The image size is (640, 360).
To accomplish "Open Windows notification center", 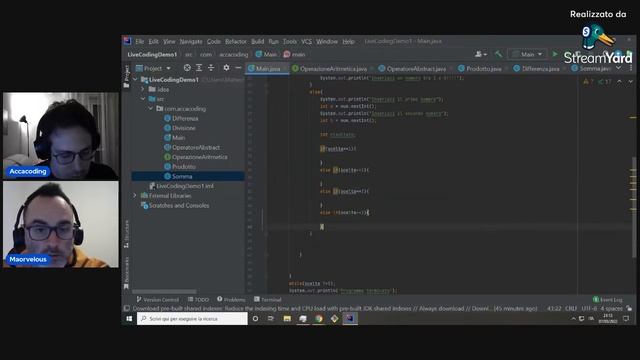I will (627, 318).
